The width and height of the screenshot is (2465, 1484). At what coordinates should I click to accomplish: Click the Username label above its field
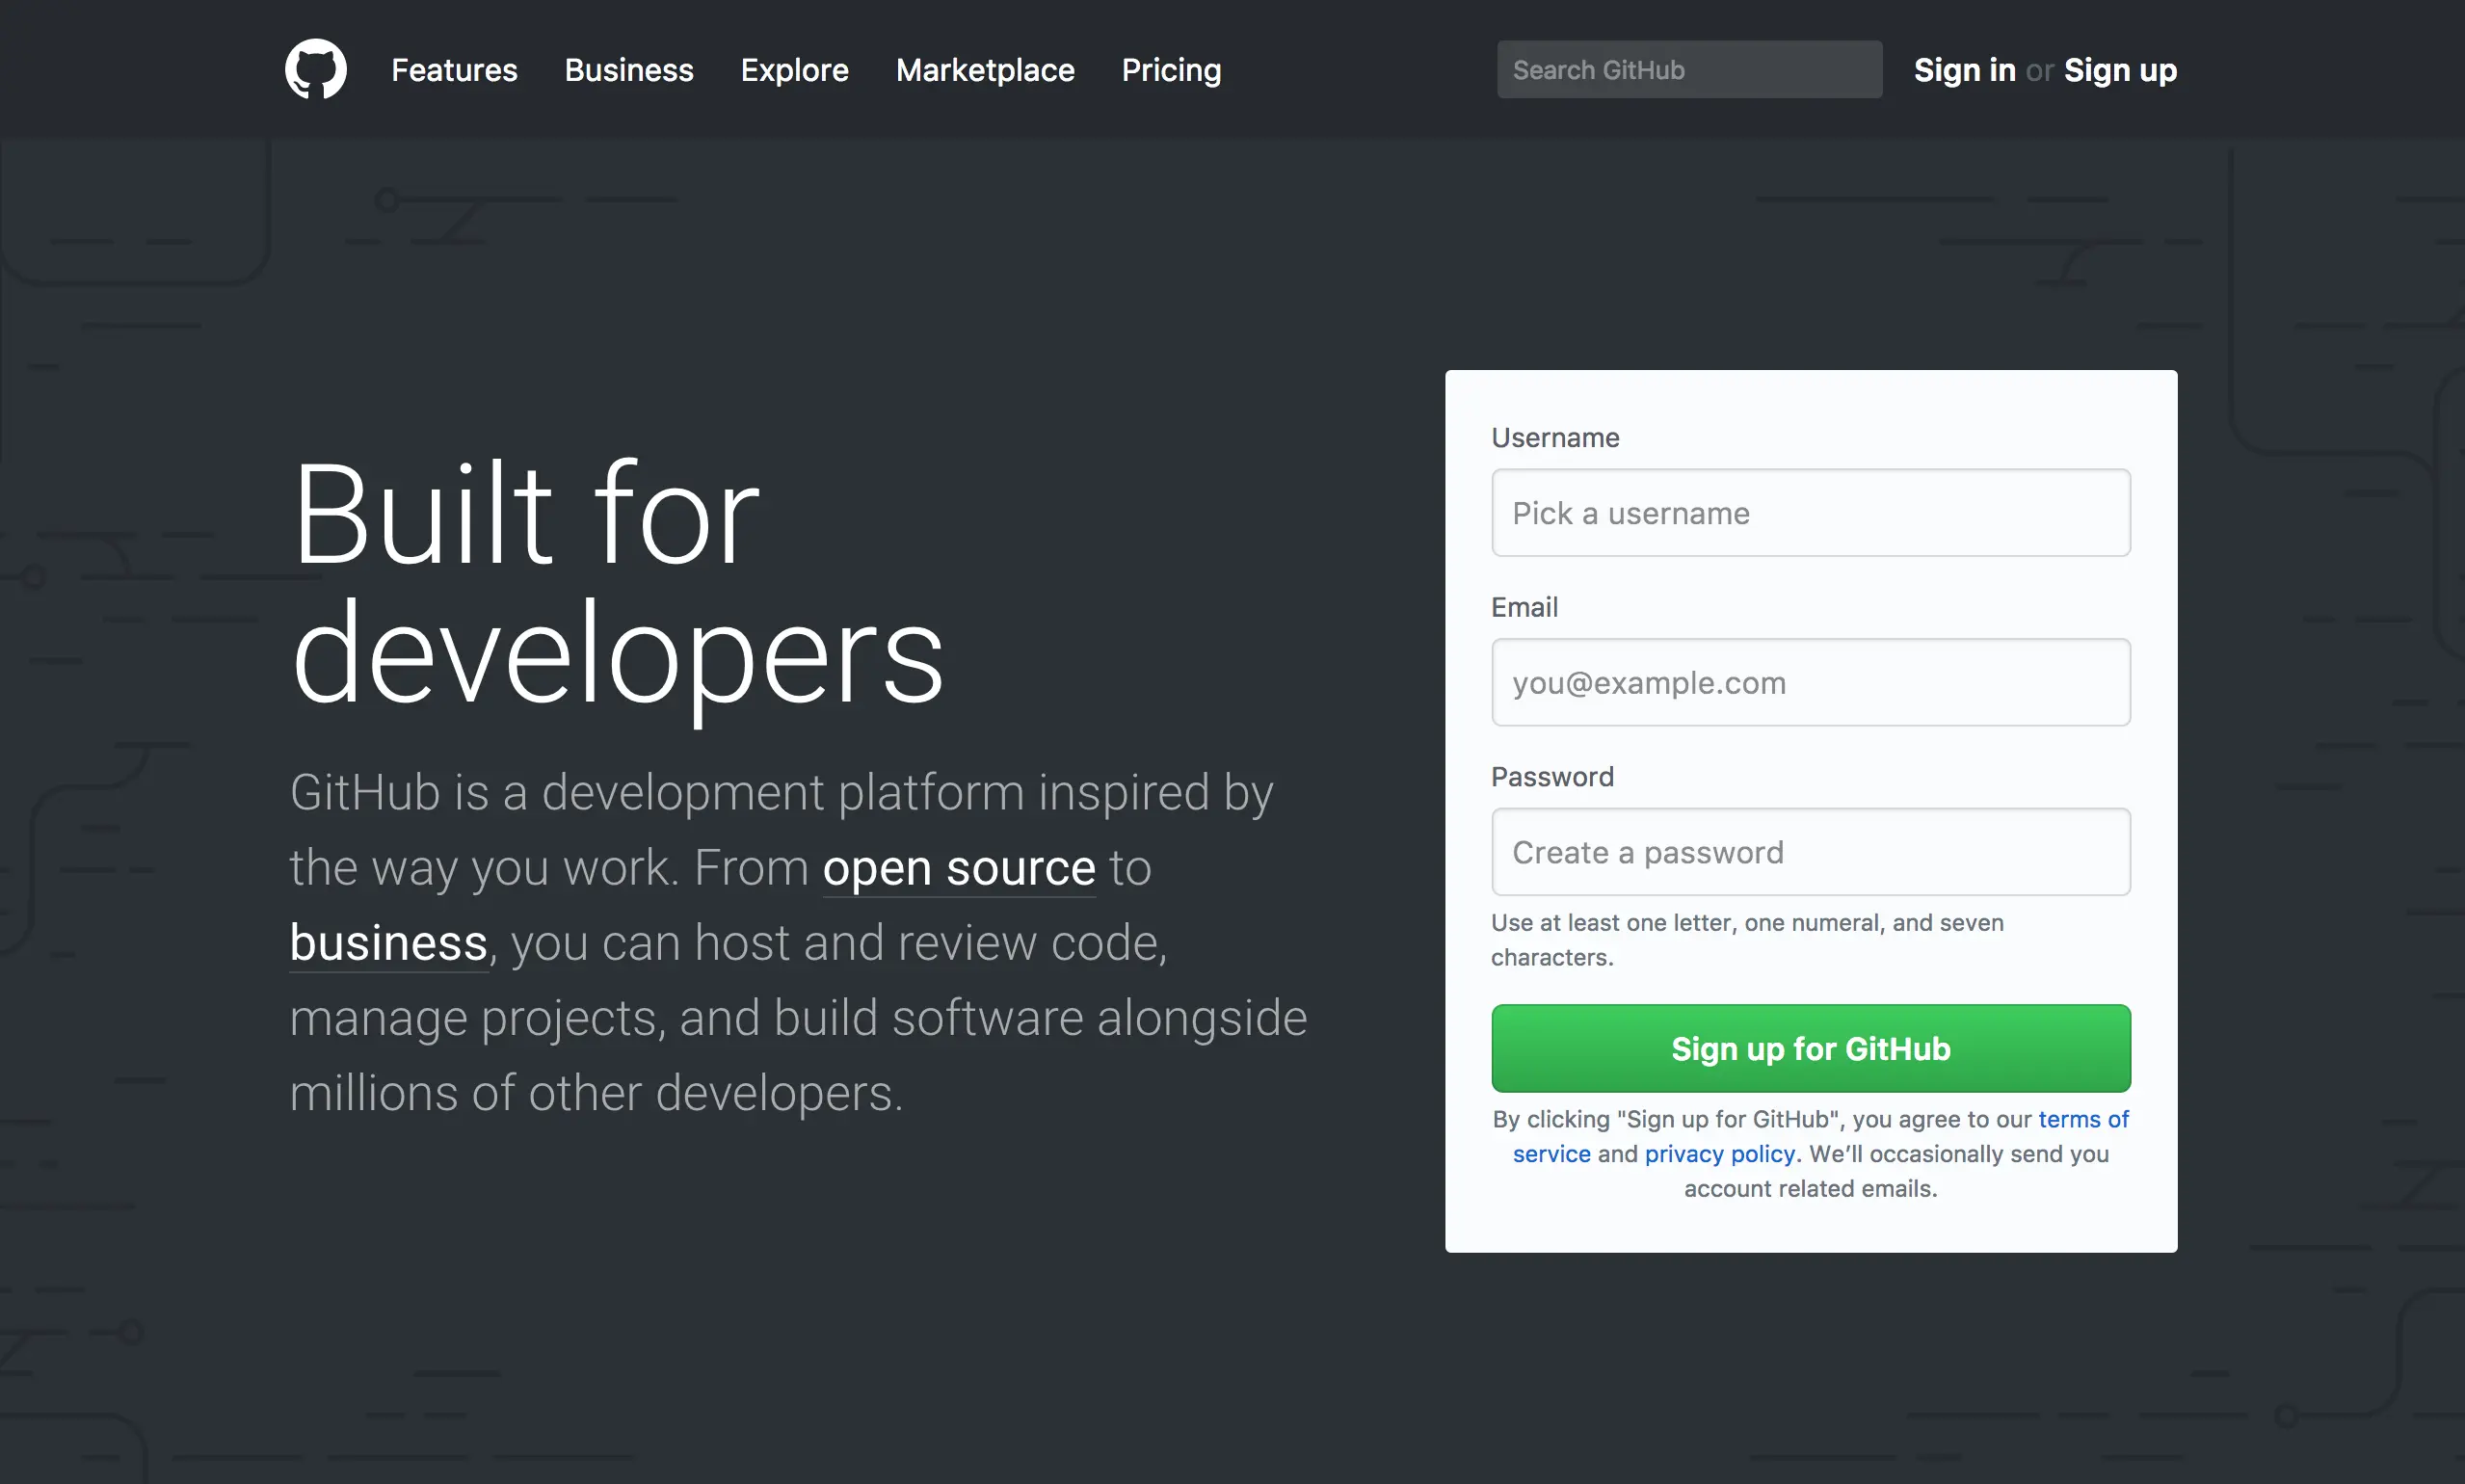1554,437
